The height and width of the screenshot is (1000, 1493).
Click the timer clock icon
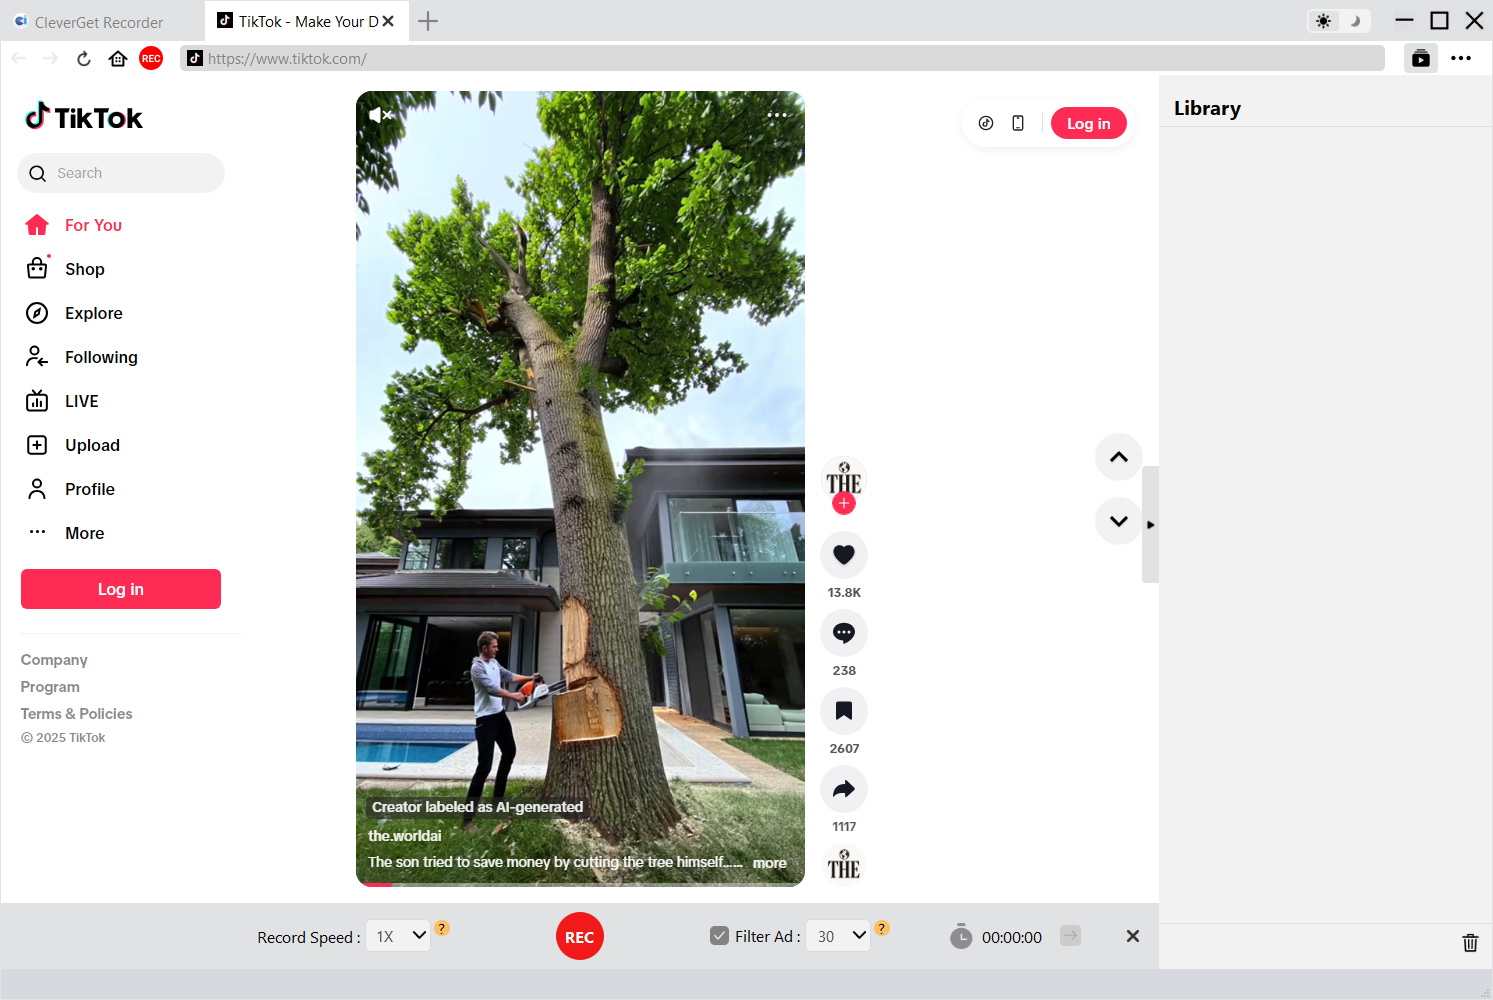[961, 936]
